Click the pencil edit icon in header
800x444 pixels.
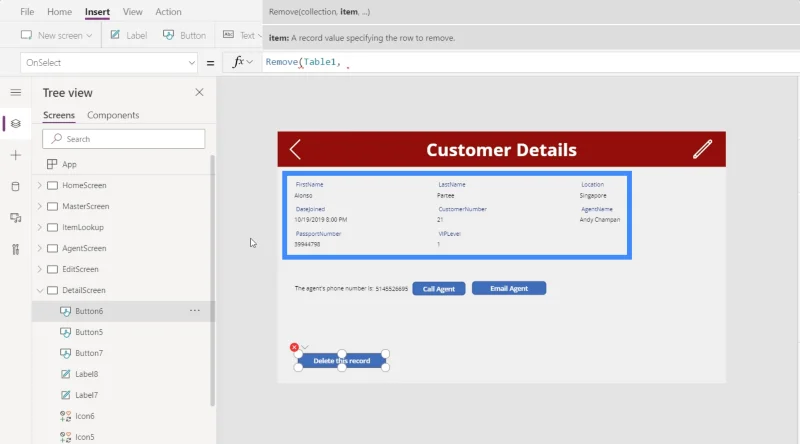tap(702, 149)
